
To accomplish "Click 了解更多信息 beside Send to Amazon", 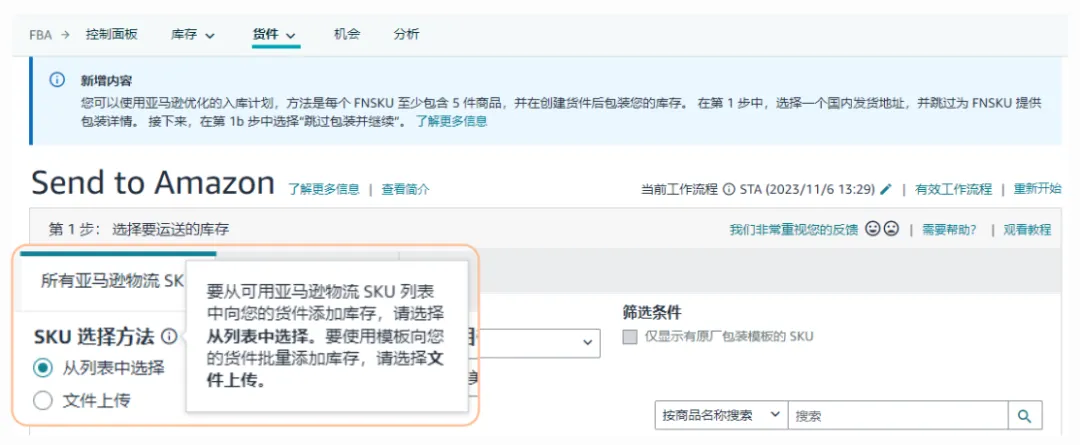I will point(324,189).
